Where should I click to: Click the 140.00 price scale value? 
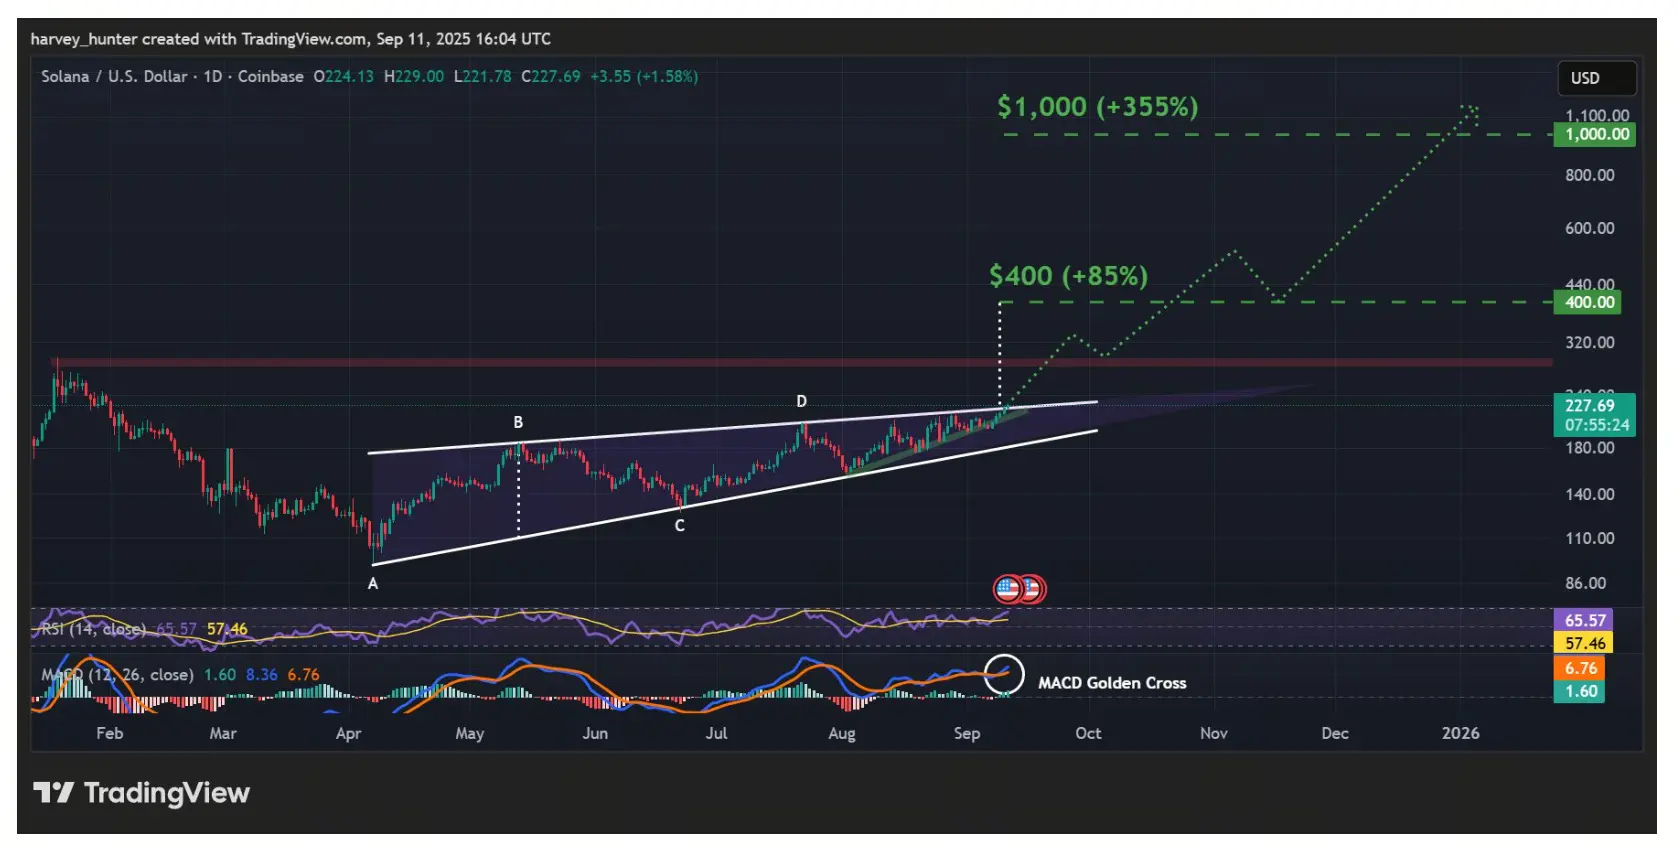1590,494
